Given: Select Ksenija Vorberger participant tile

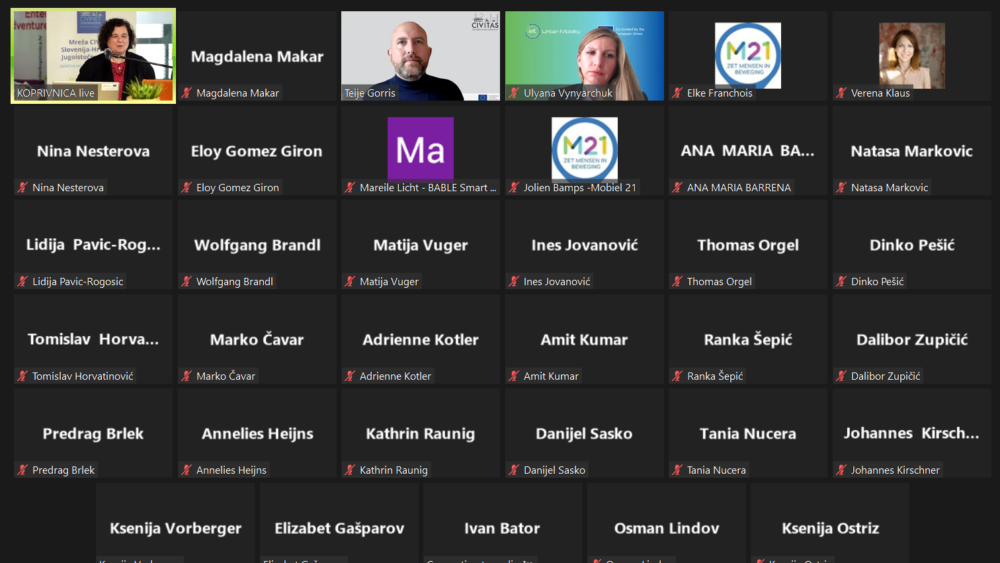Looking at the screenshot, I should point(175,523).
